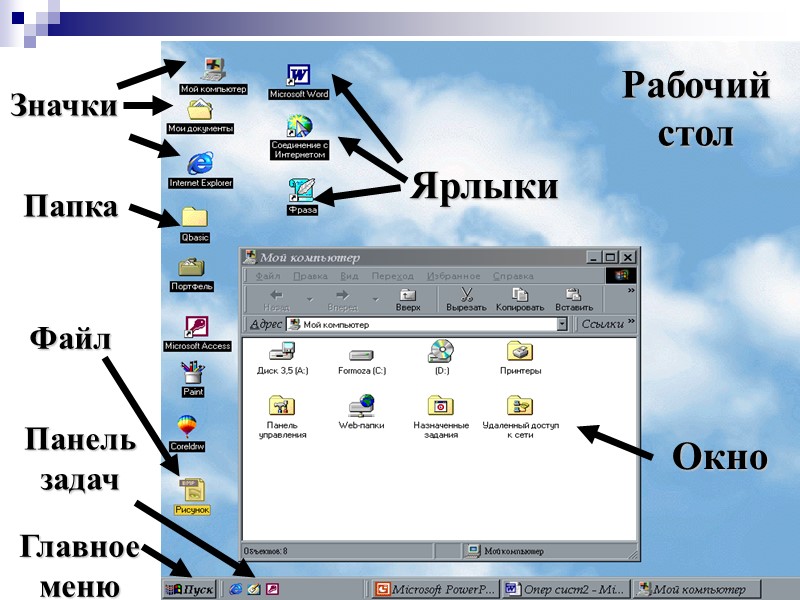Expand hidden toolbar buttons chevron

[x=631, y=290]
